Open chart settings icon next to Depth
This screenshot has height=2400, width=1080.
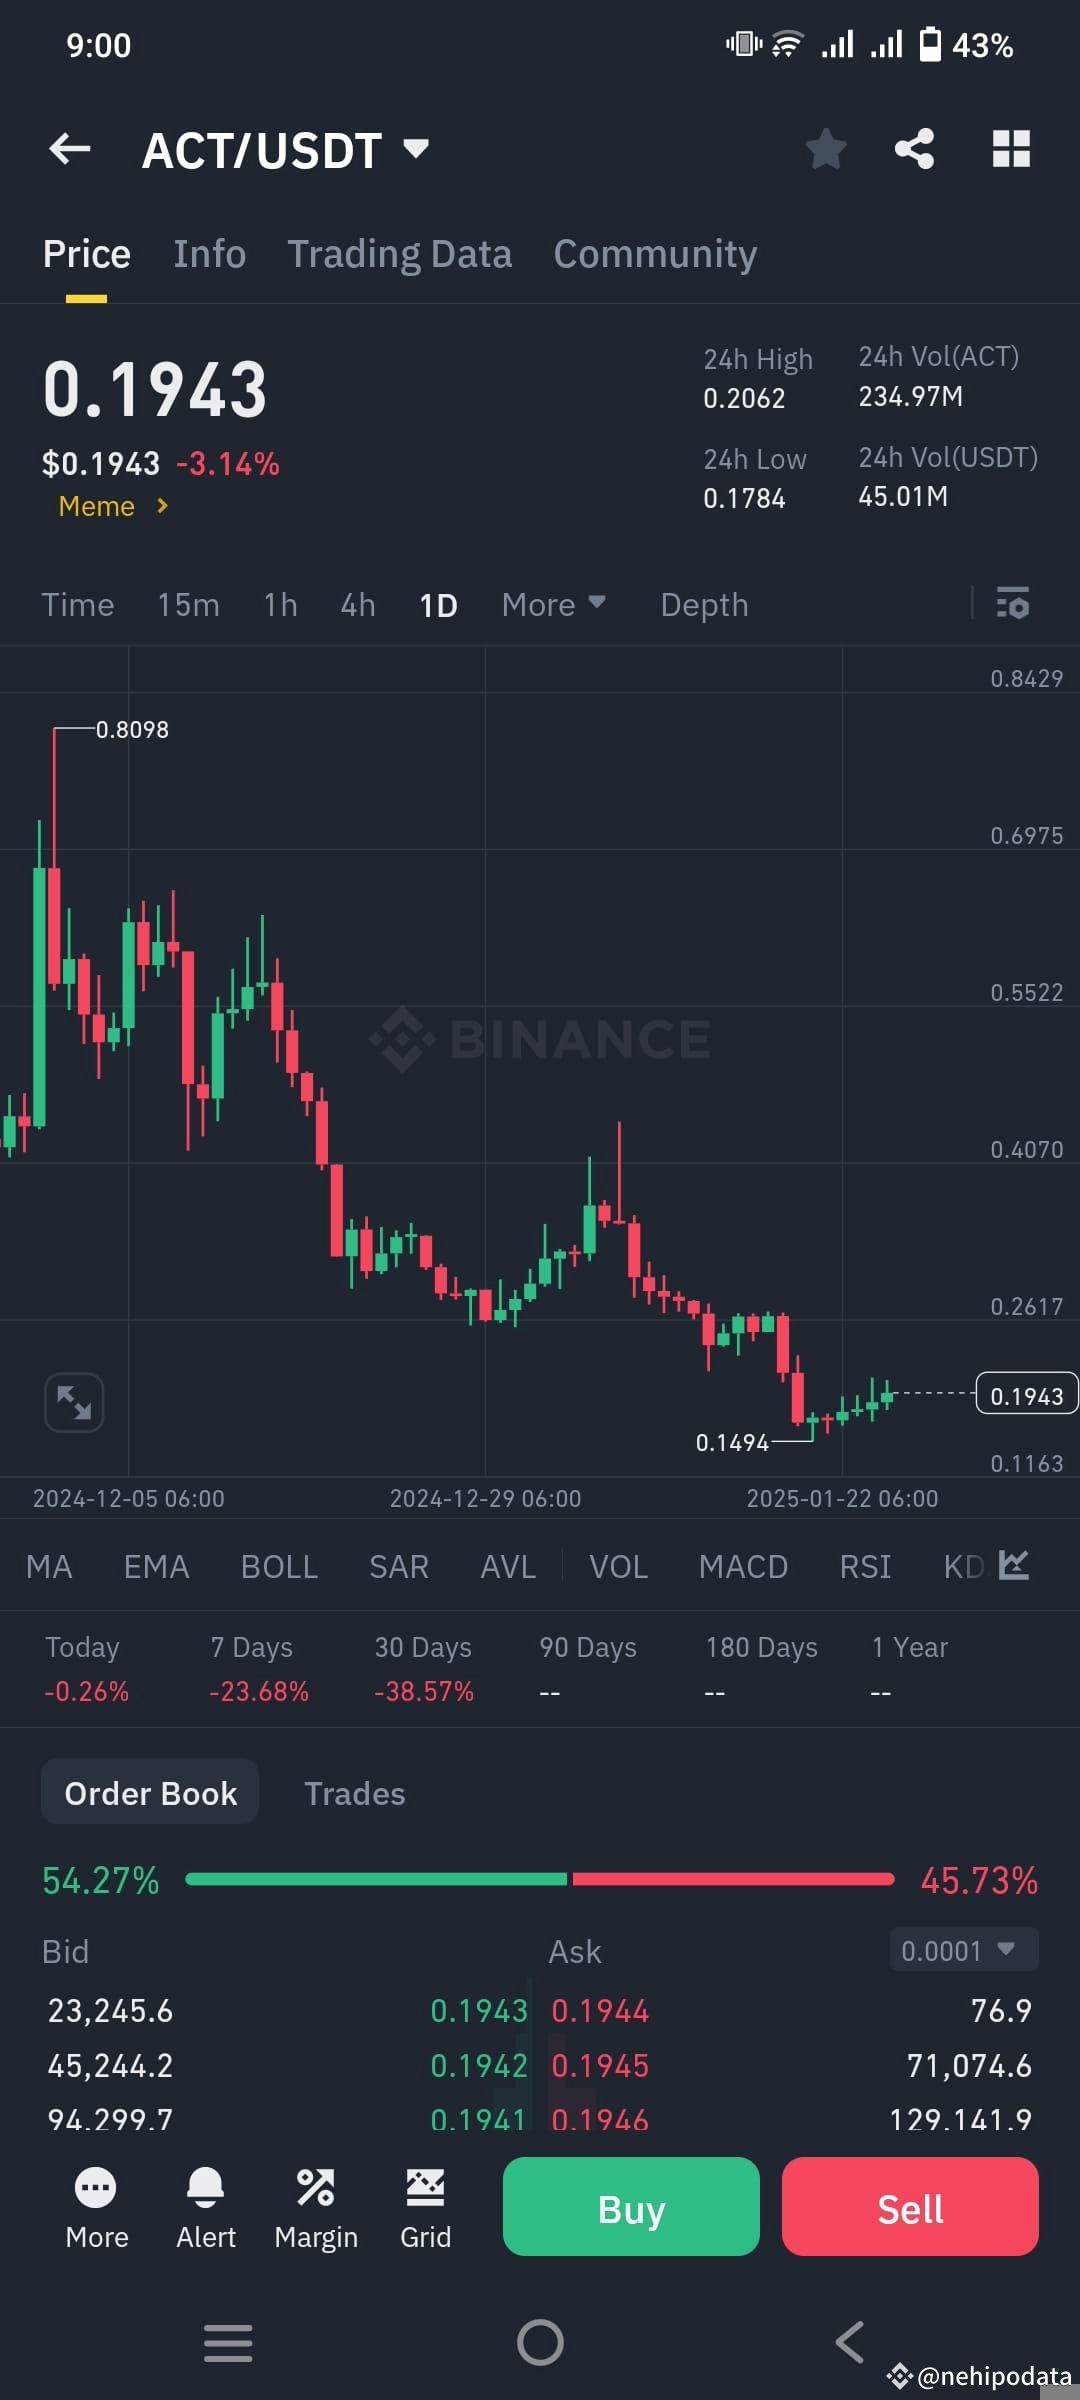coord(1013,604)
